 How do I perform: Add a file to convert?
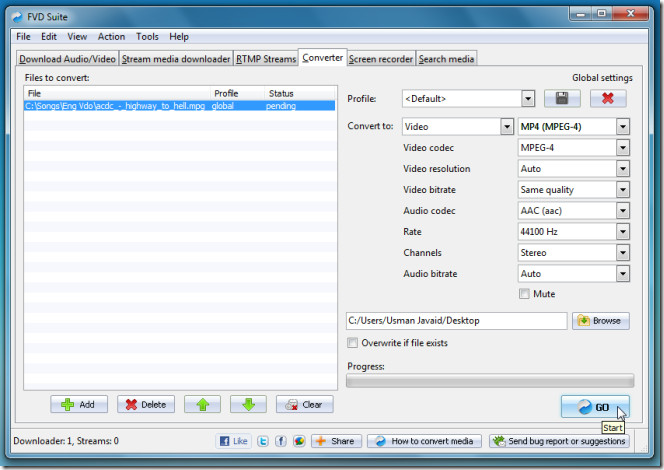(79, 404)
